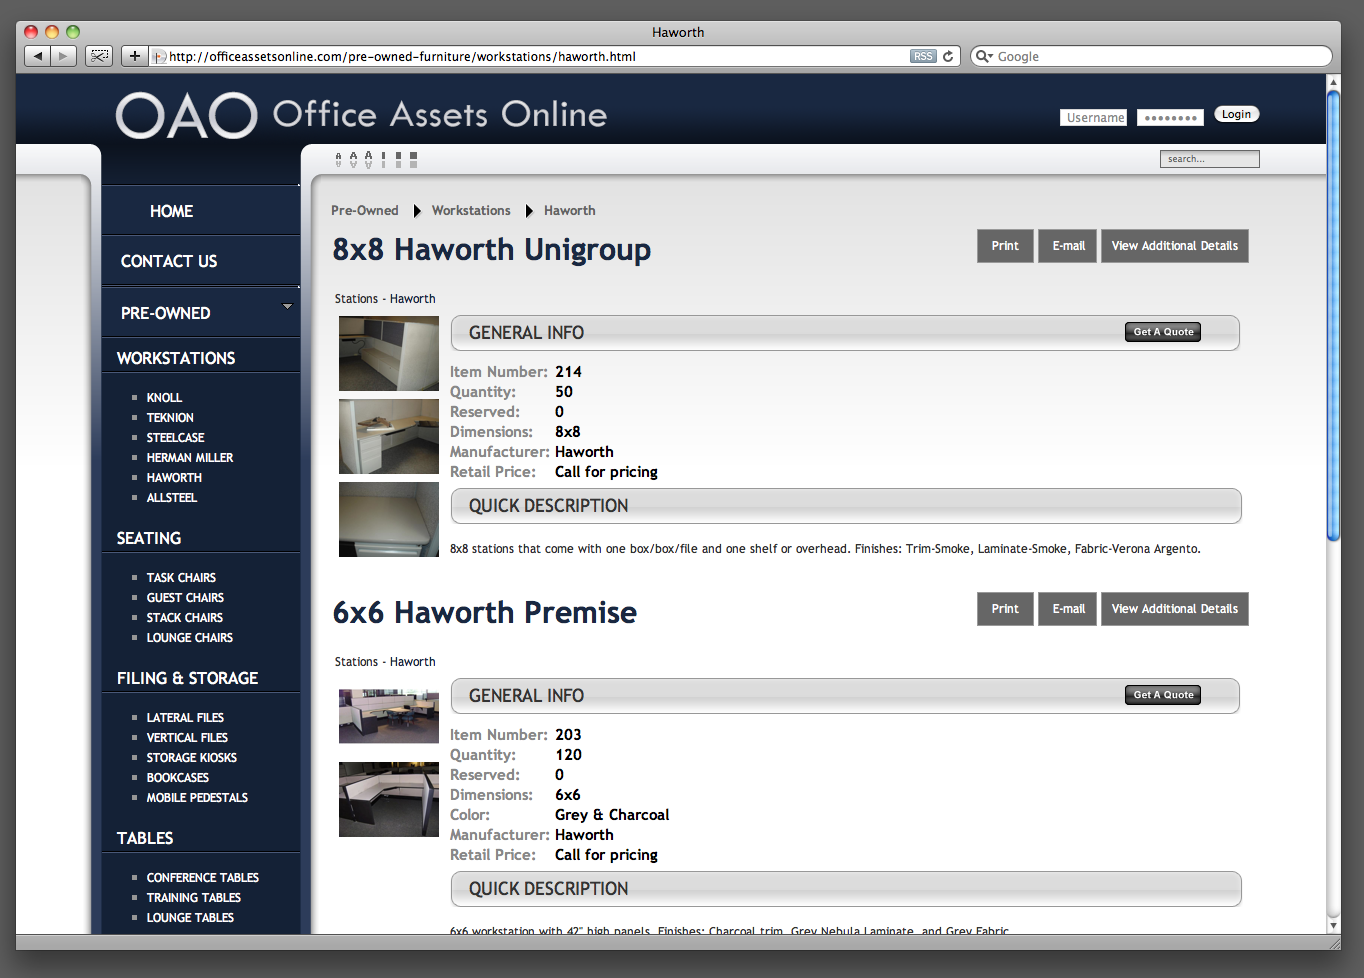Select the largest font size icon
The width and height of the screenshot is (1364, 978).
[368, 158]
